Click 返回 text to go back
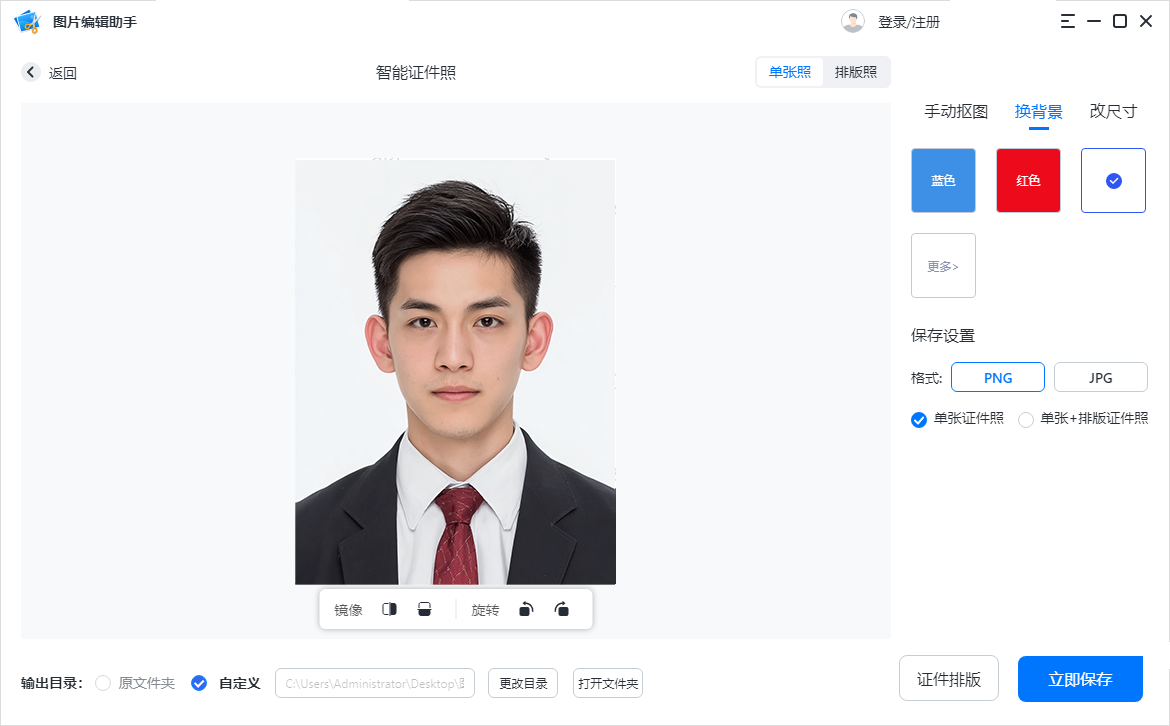 tap(63, 73)
